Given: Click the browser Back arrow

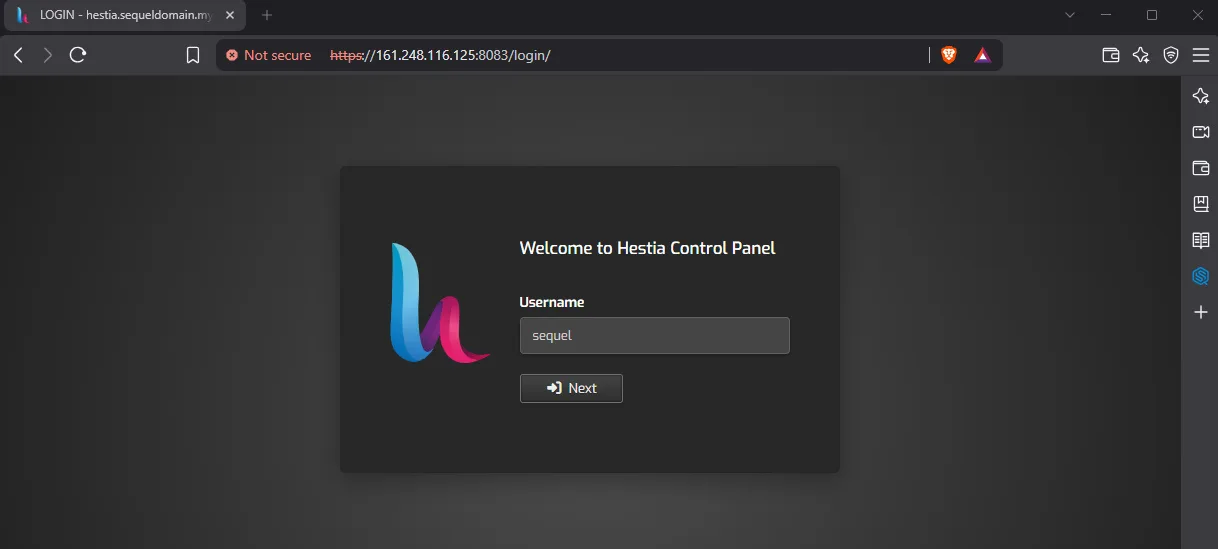Looking at the screenshot, I should [18, 55].
